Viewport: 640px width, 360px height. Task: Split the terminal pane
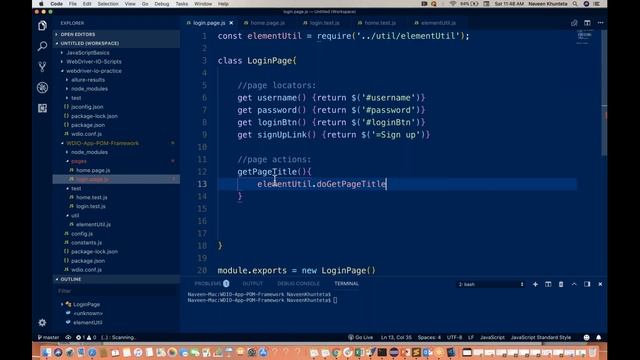click(548, 284)
